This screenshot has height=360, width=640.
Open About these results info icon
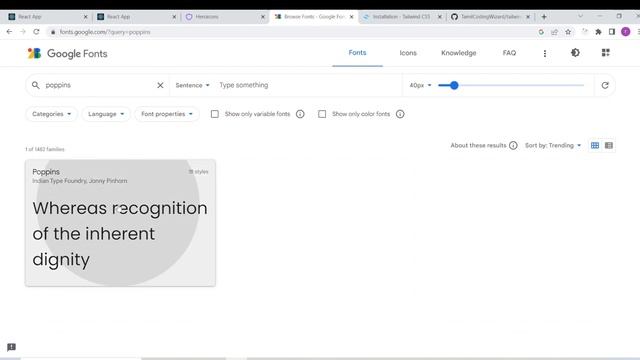click(513, 146)
